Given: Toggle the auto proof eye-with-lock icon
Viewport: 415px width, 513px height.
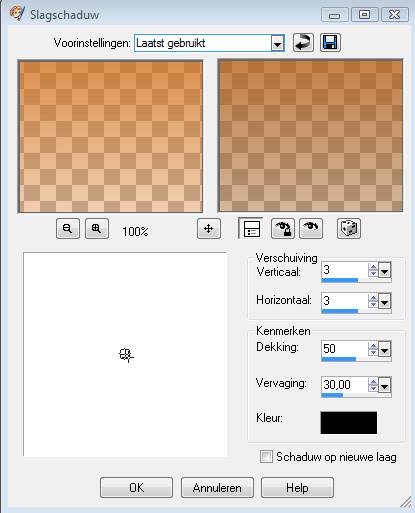Looking at the screenshot, I should point(283,229).
